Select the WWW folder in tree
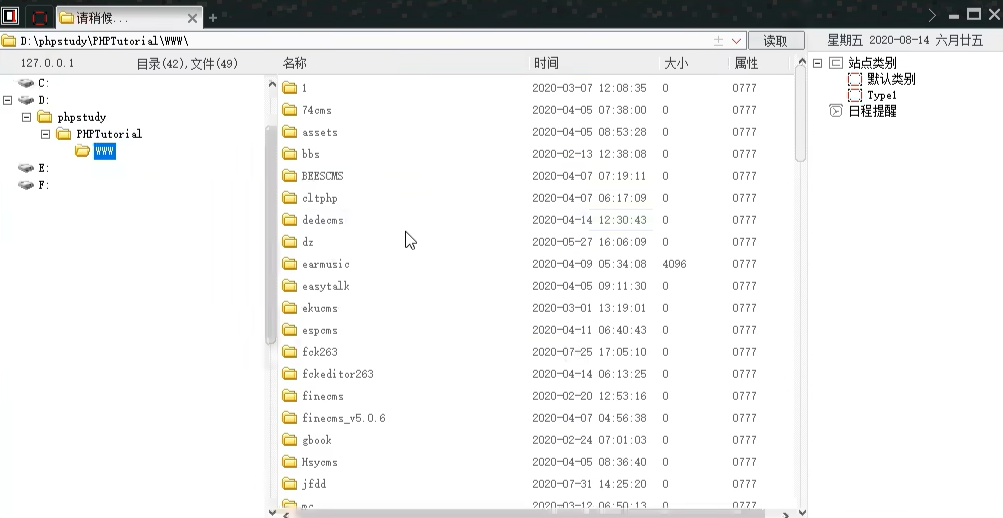 coord(104,151)
